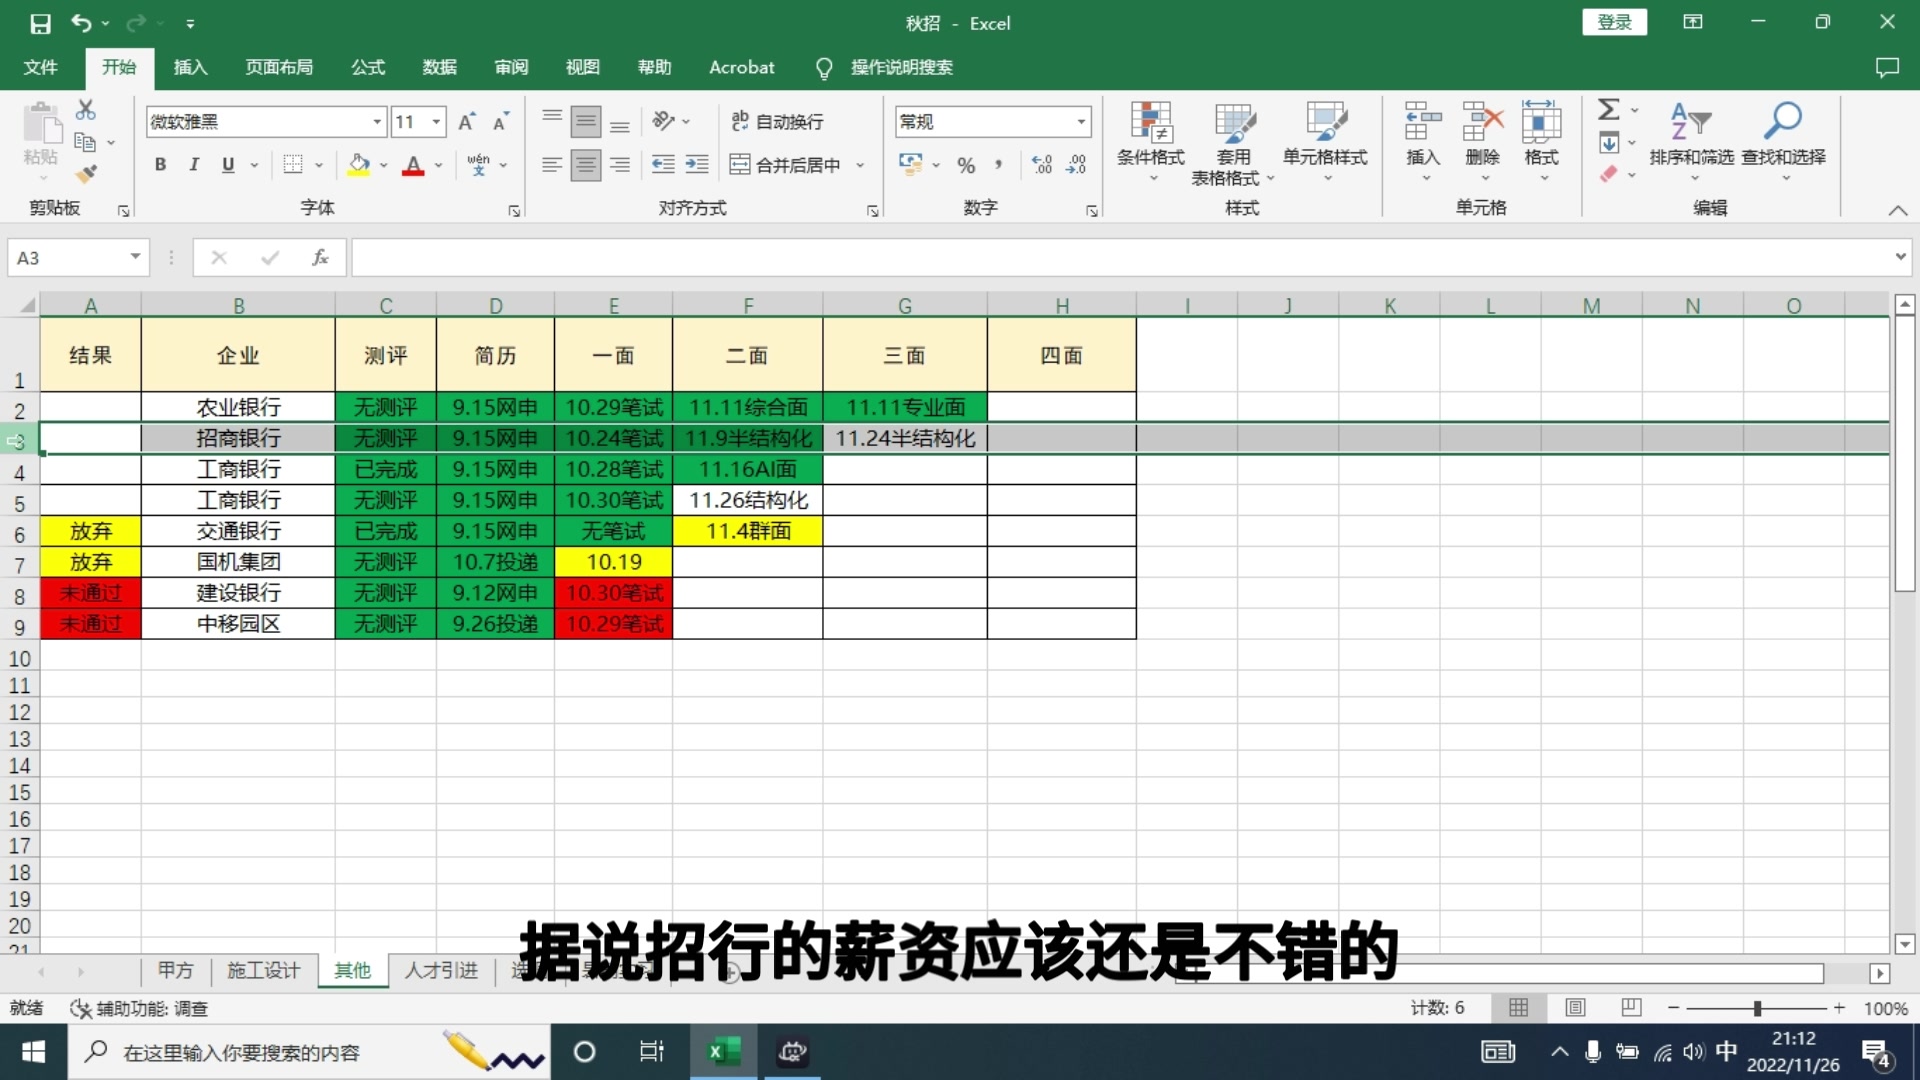The height and width of the screenshot is (1080, 1920).
Task: Open the 数据 ribbon tab
Action: pyautogui.click(x=439, y=67)
